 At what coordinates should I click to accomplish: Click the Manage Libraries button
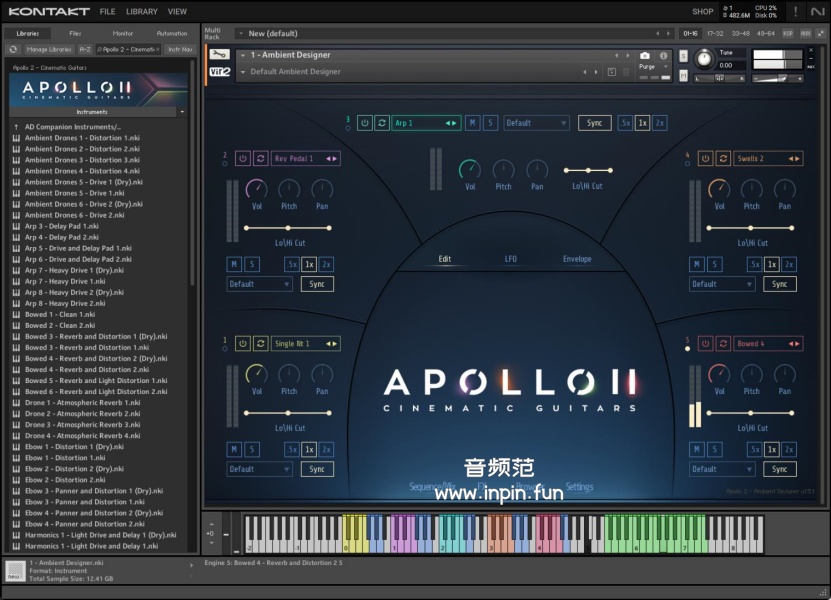tap(48, 49)
